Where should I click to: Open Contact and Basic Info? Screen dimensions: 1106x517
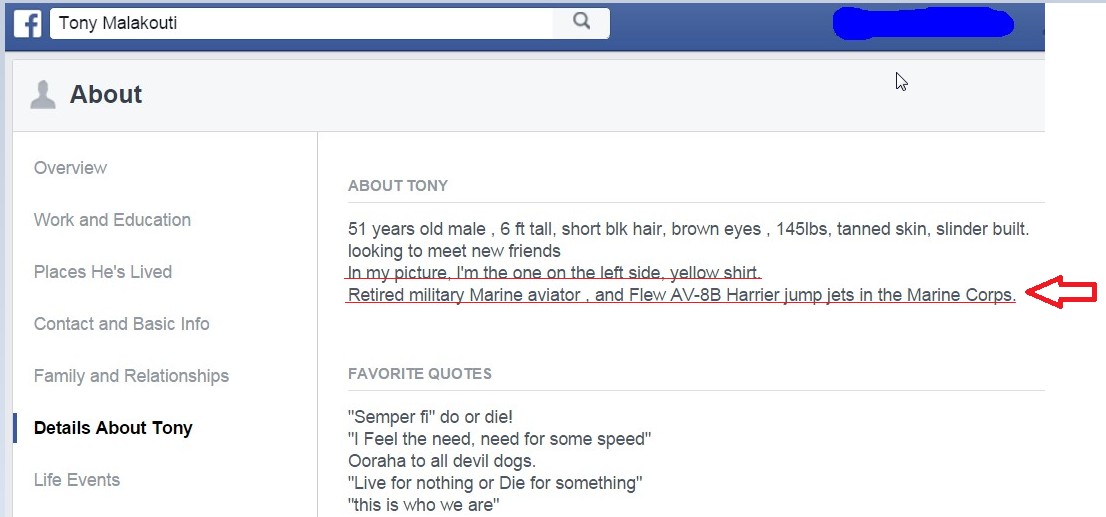coord(122,324)
